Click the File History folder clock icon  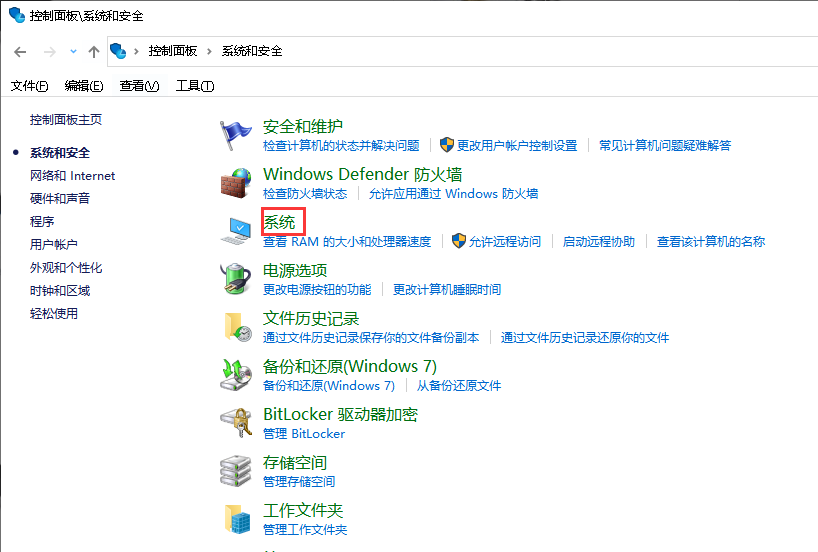tap(237, 327)
